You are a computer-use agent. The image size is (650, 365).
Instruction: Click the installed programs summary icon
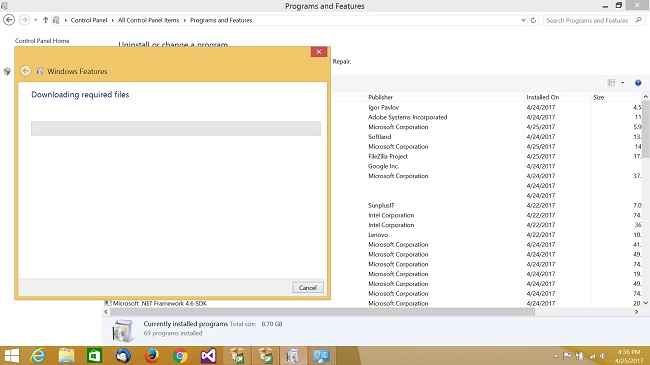pyautogui.click(x=123, y=330)
